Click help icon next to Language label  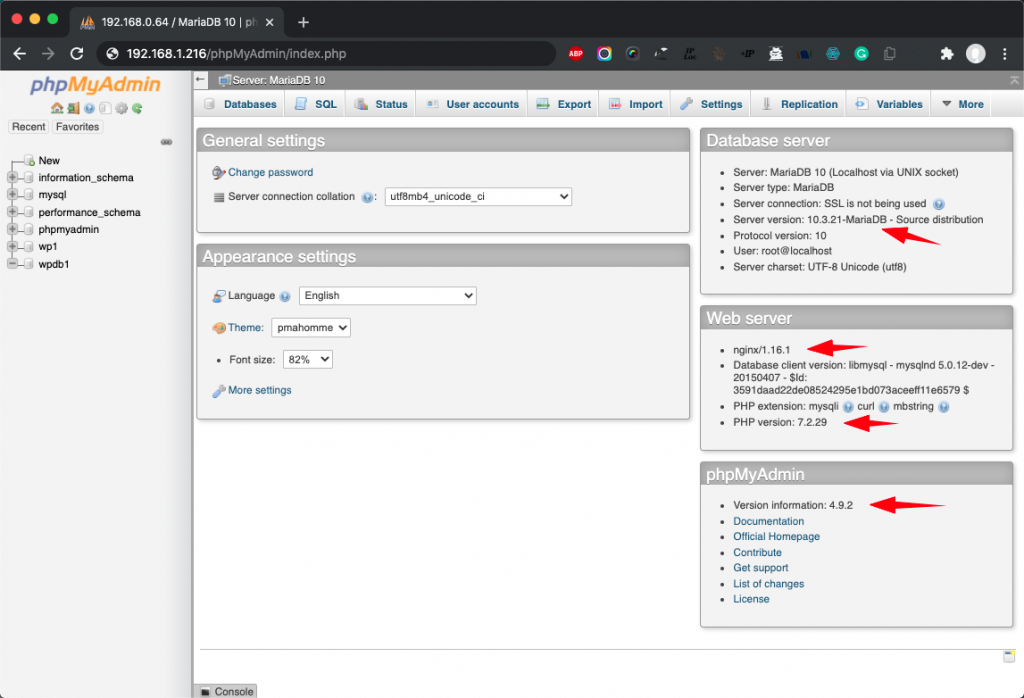[285, 296]
